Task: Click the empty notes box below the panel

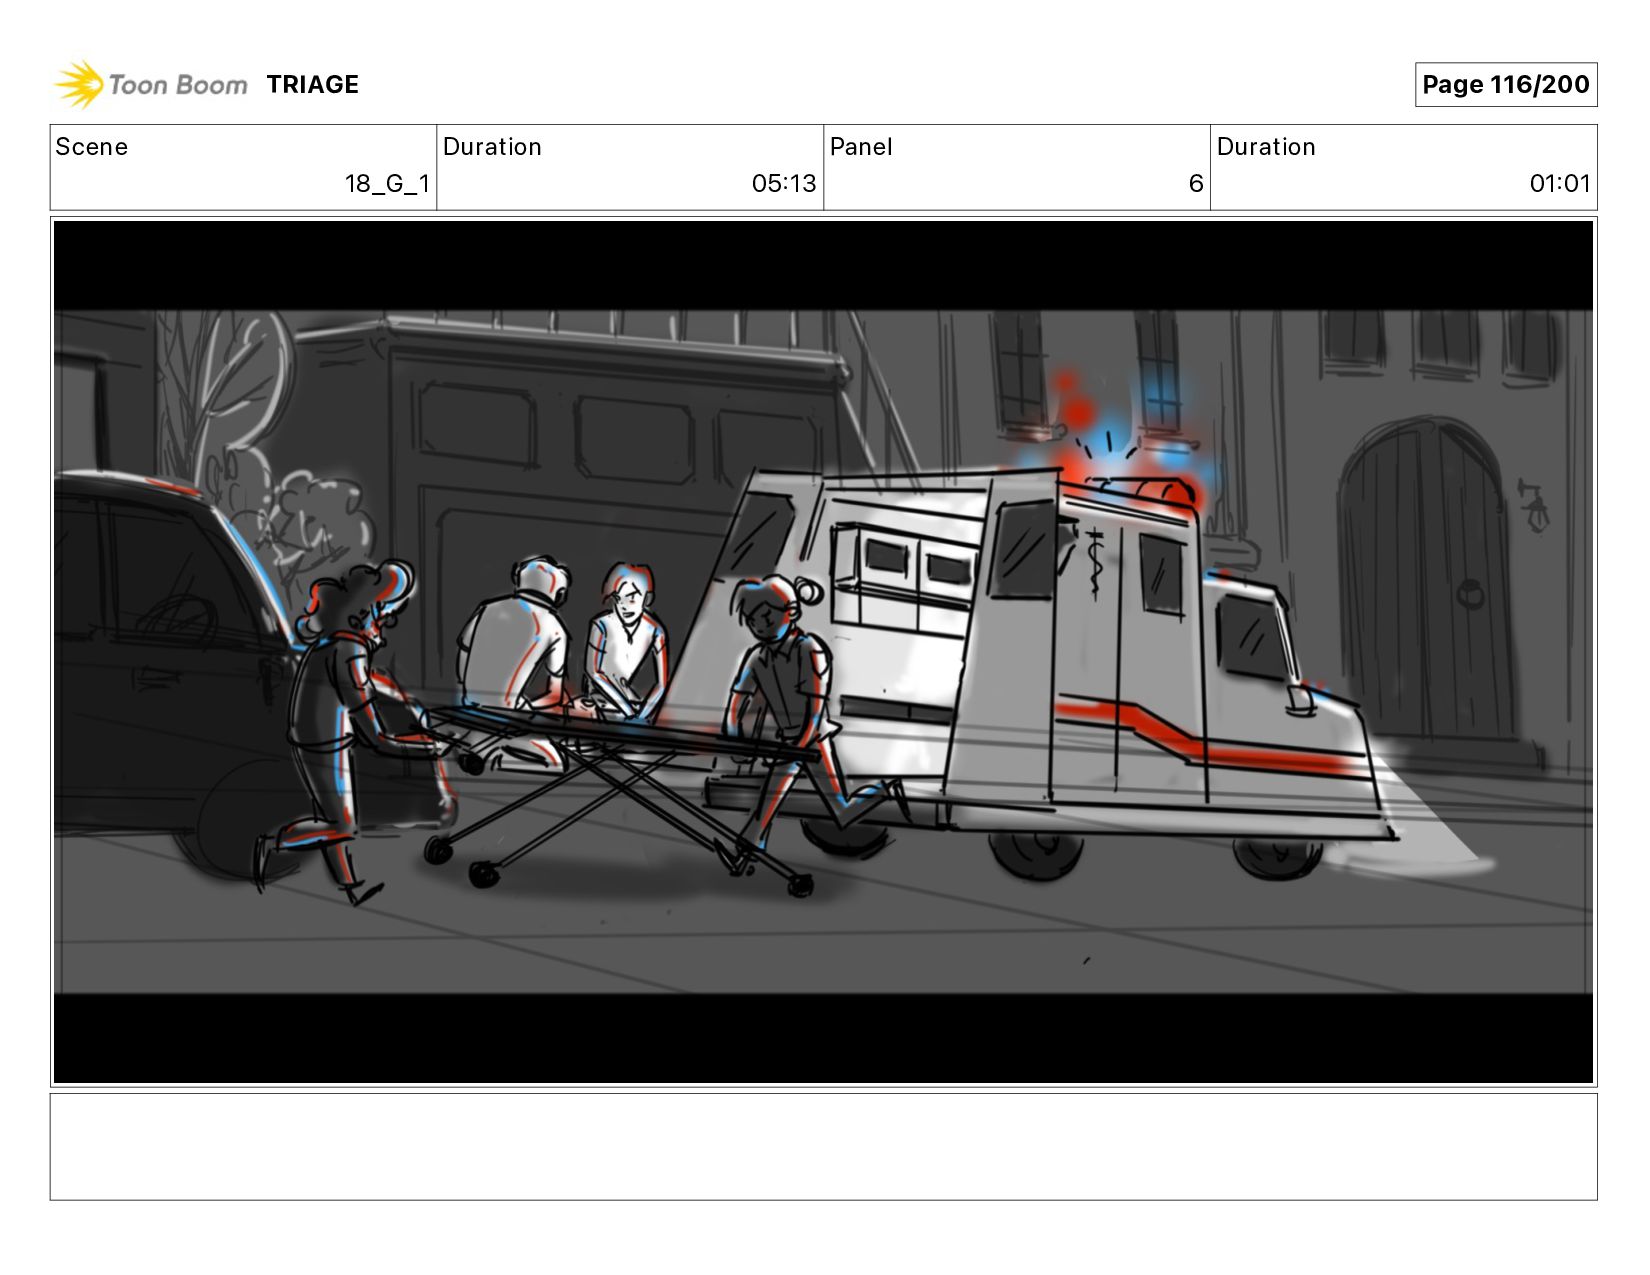Action: [823, 1146]
